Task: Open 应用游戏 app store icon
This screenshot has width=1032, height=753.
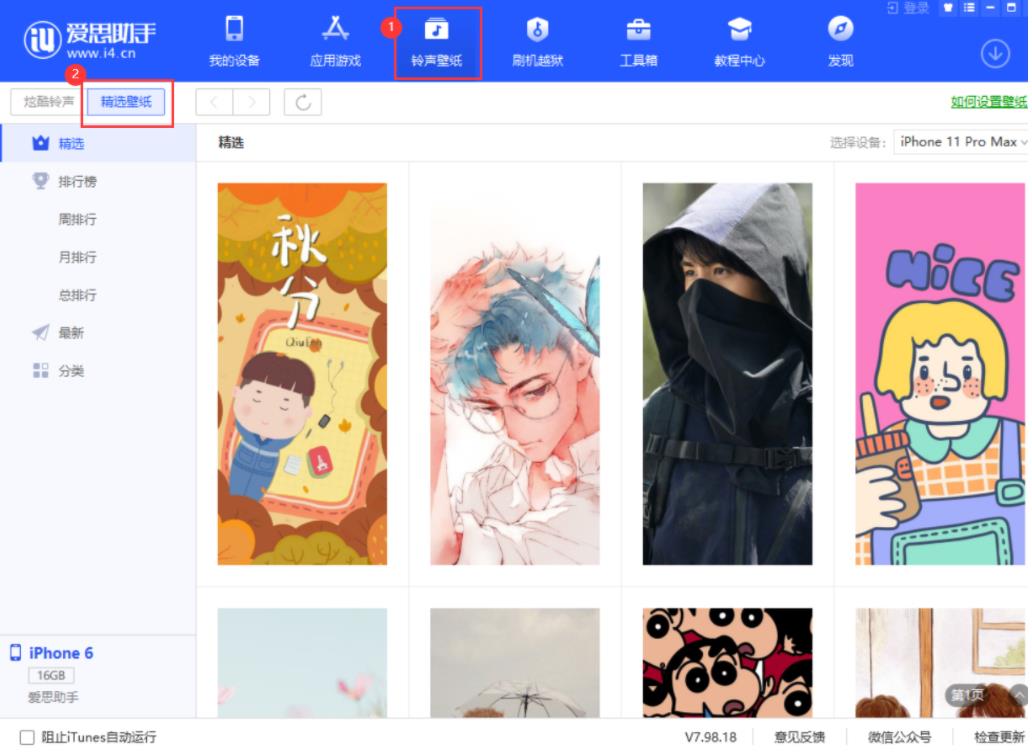Action: click(x=335, y=30)
